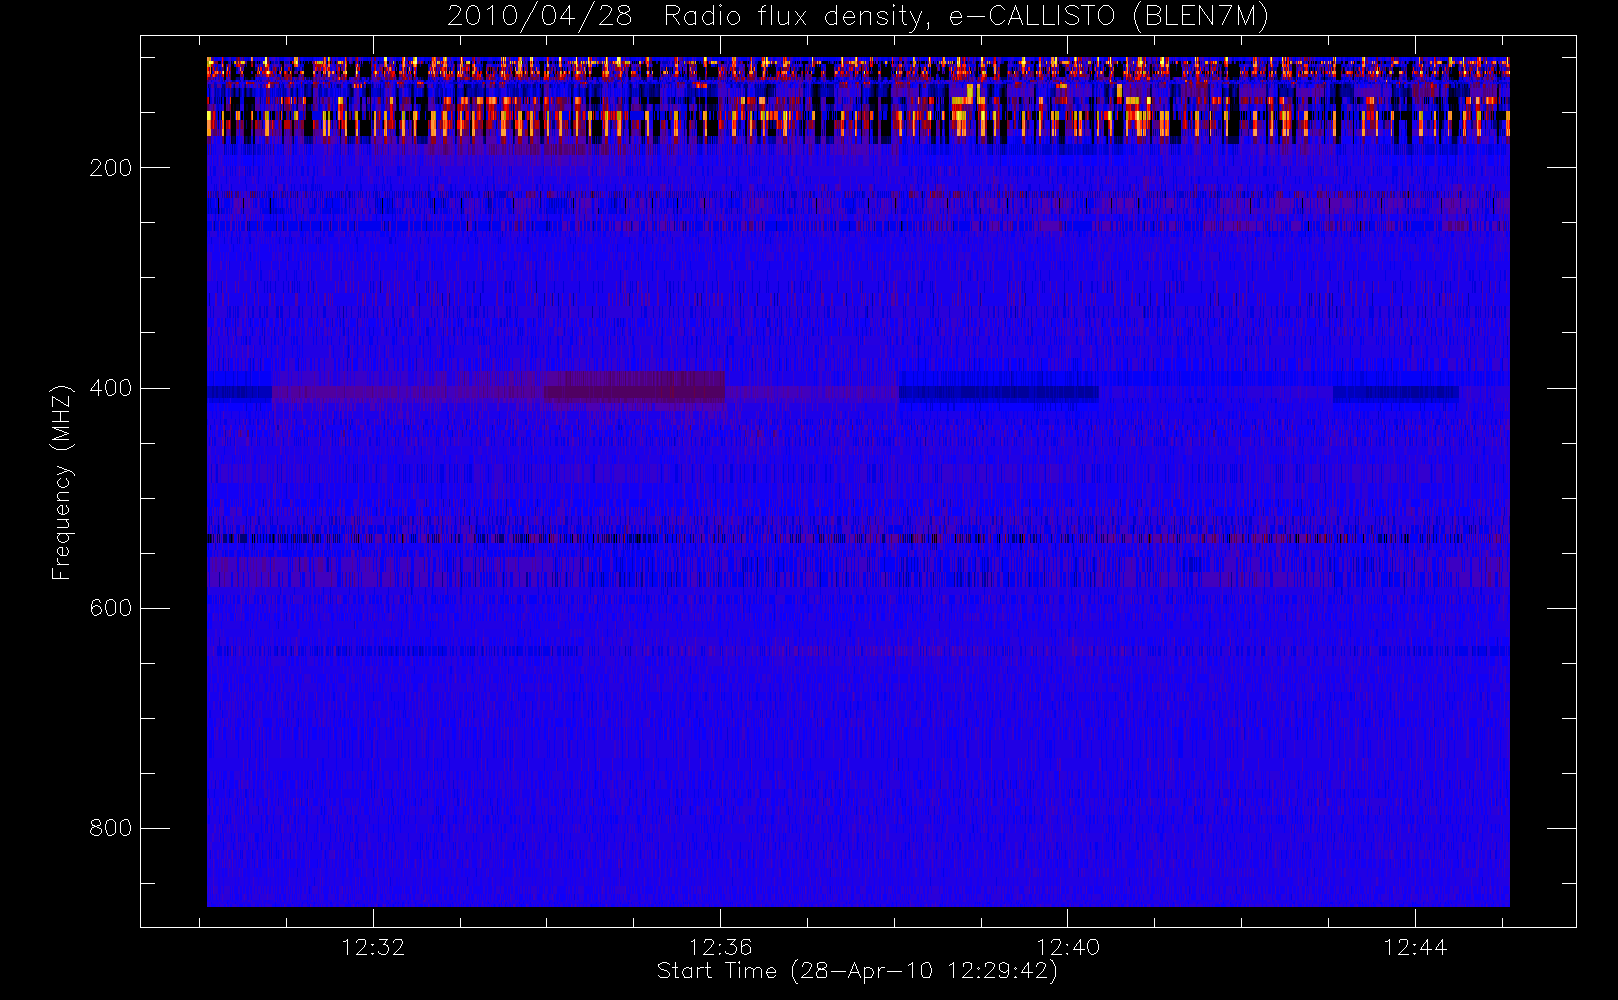The image size is (1618, 1000).
Task: Click the '12:36' time tick label
Action: (x=720, y=947)
